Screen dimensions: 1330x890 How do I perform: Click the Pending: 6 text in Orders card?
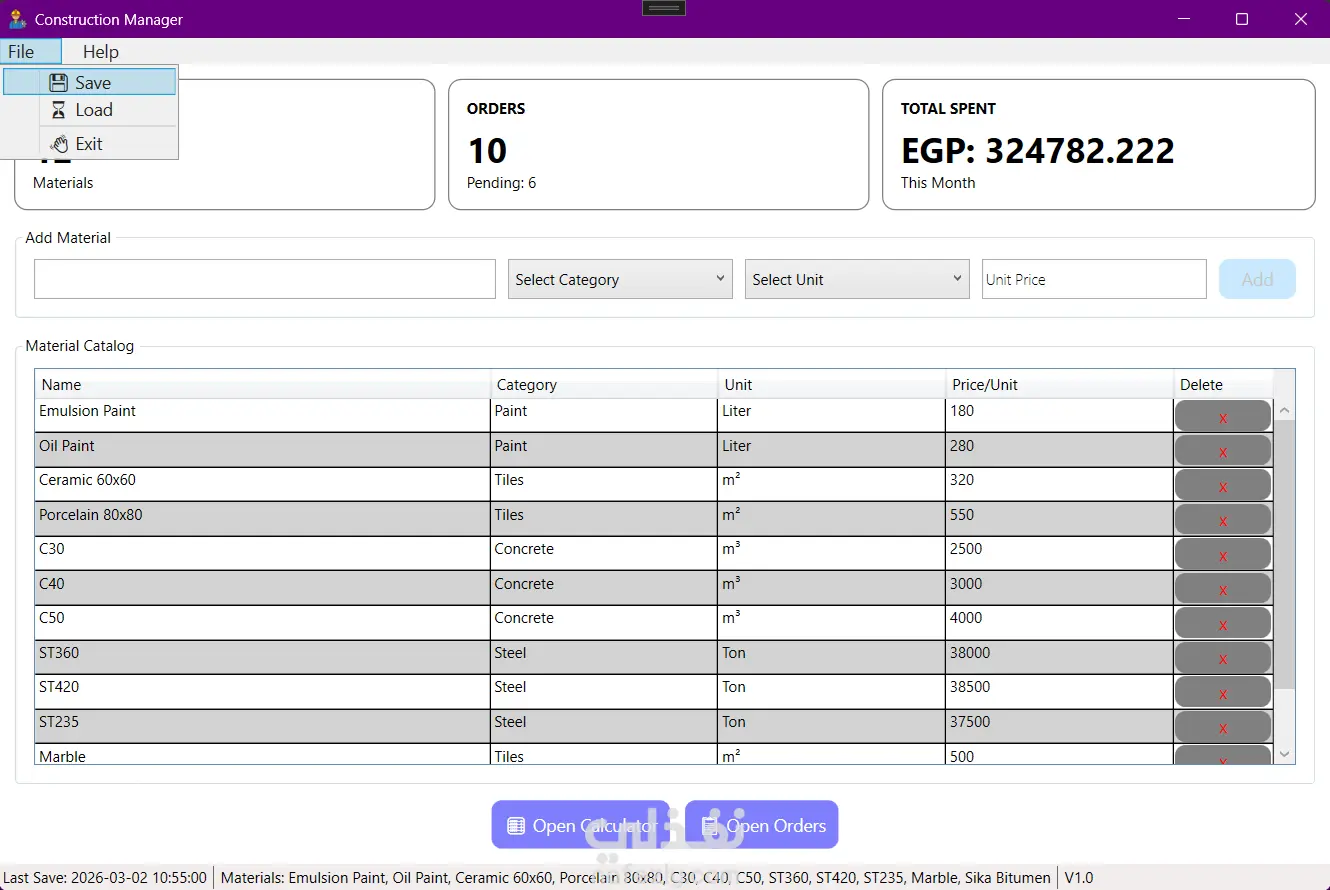point(501,183)
